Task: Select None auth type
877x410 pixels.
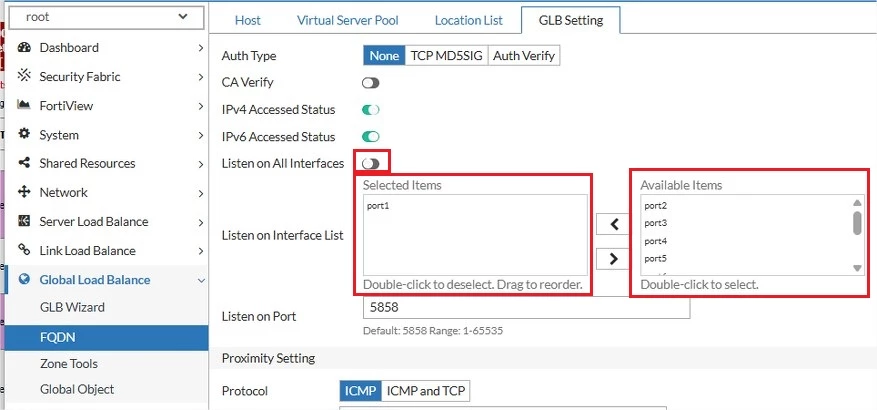Action: 384,56
